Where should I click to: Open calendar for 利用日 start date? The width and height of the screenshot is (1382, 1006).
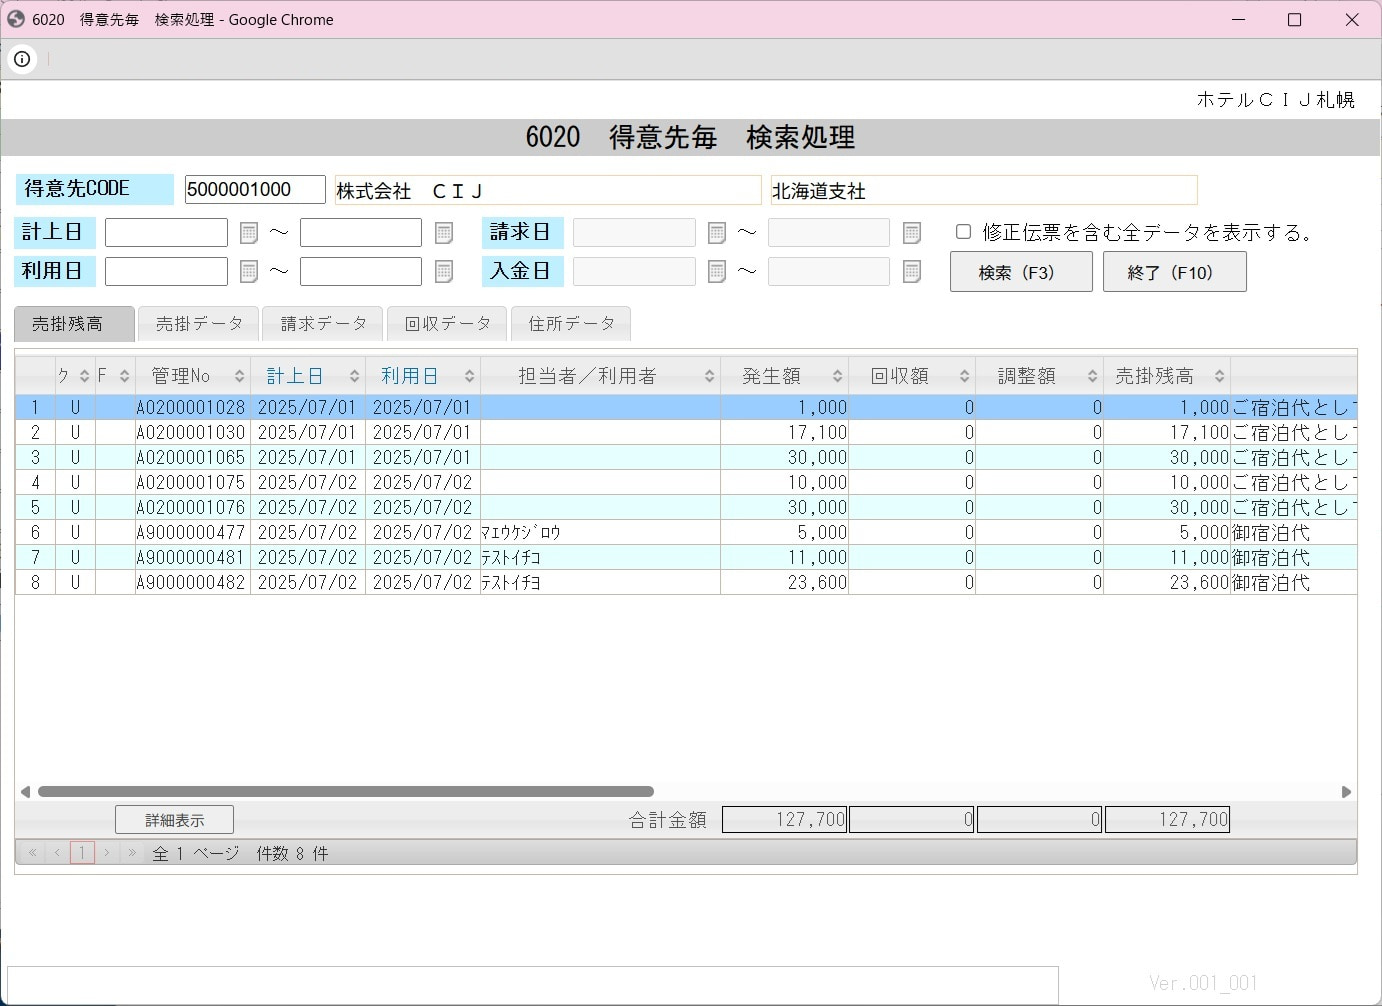coord(249,272)
